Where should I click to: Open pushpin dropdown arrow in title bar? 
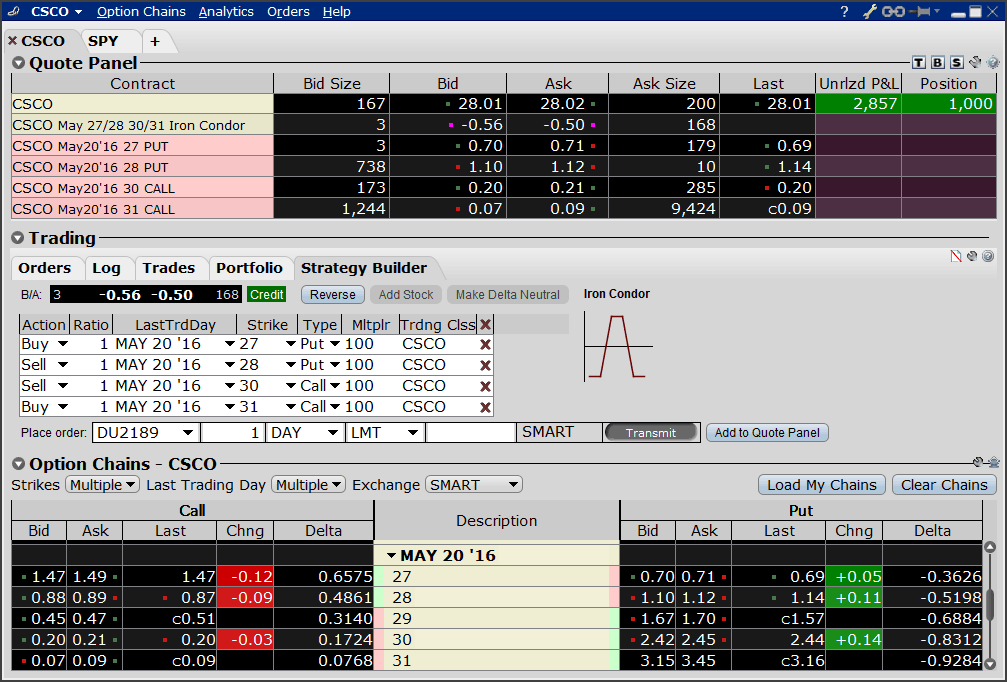click(937, 11)
